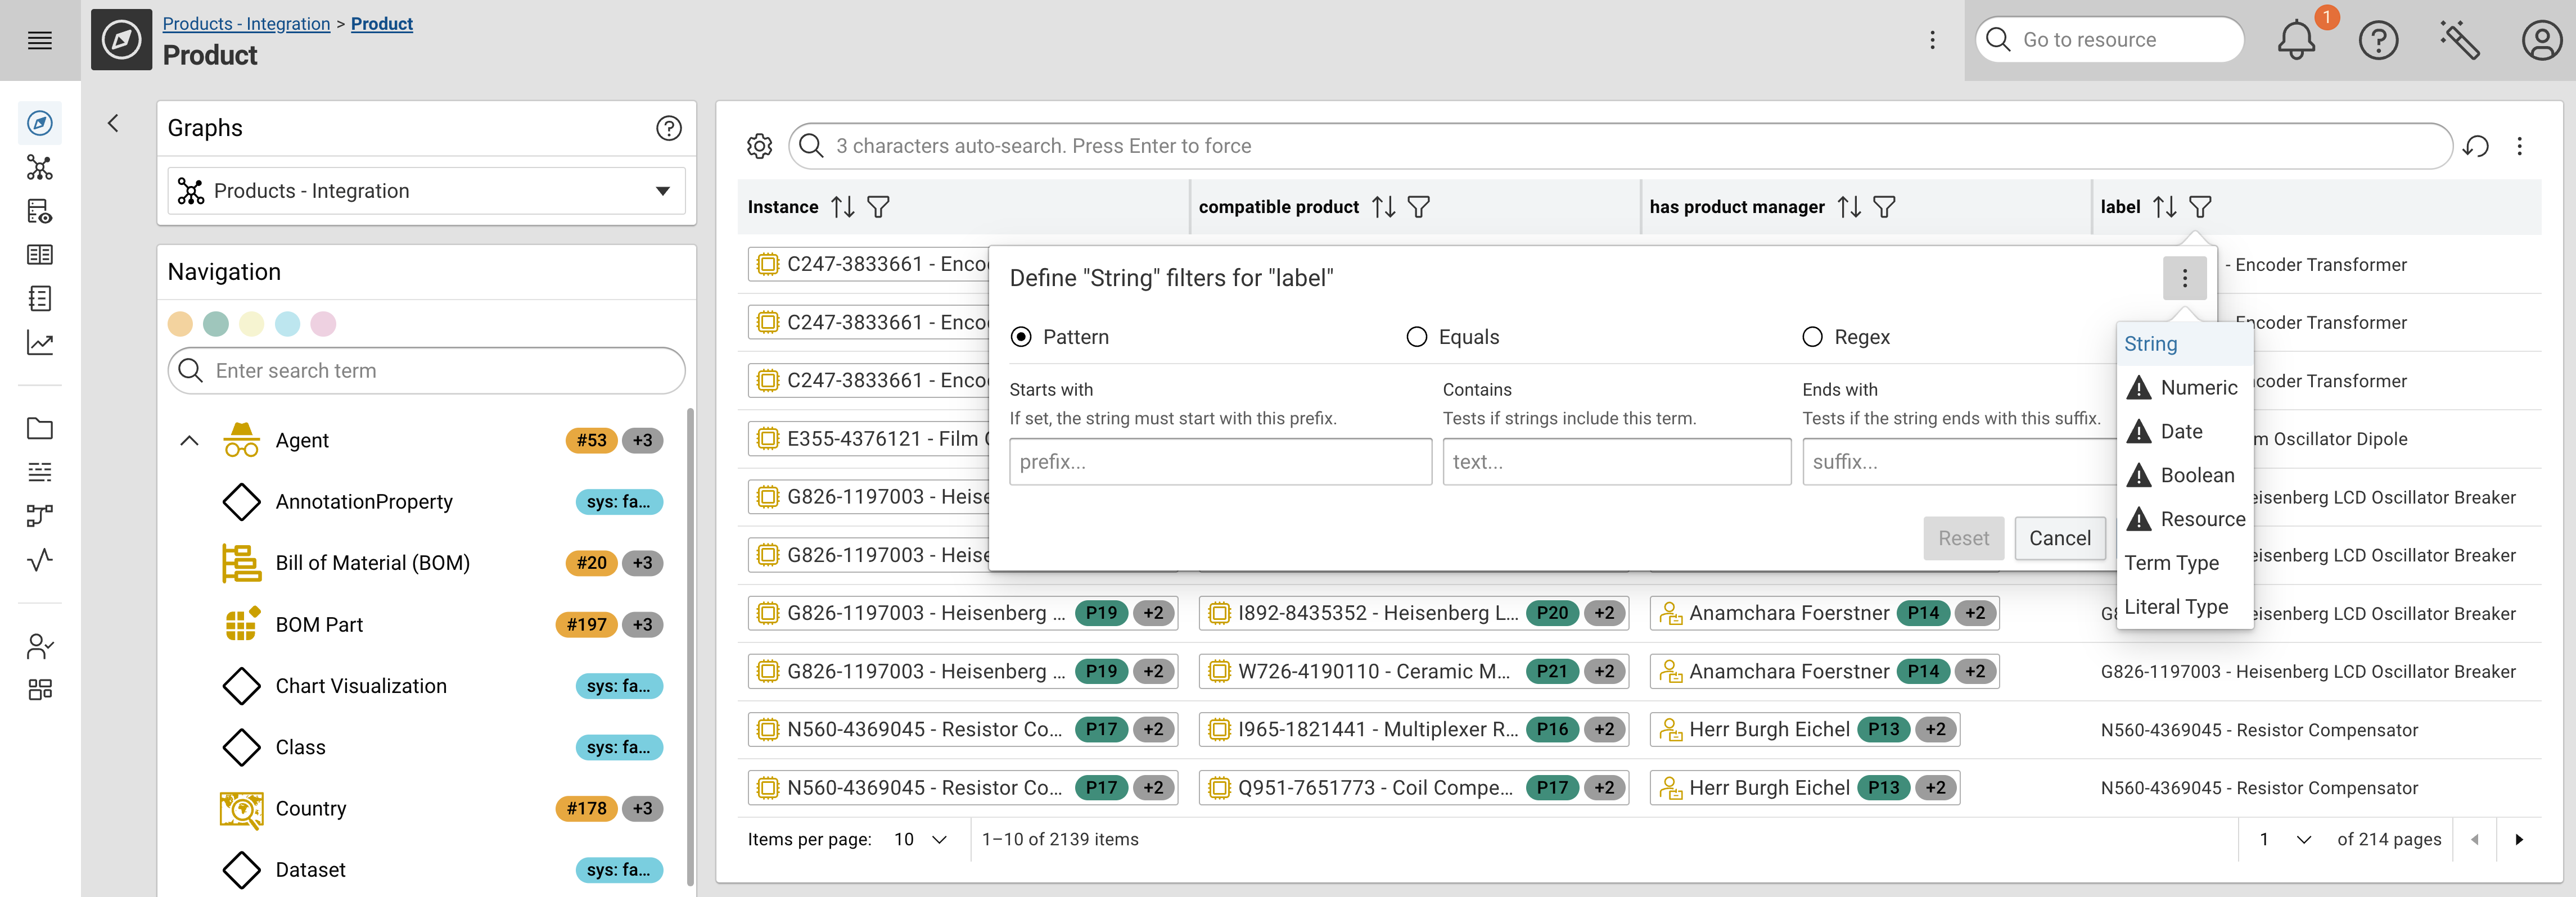Screen dimensions: 2576x897
Task: Click the Cancel button in the filter dialog
Action: click(2060, 538)
